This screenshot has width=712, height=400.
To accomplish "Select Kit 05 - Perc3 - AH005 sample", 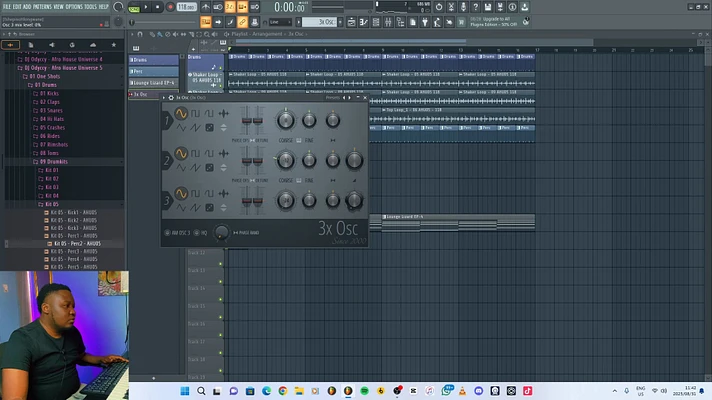I will (74, 251).
